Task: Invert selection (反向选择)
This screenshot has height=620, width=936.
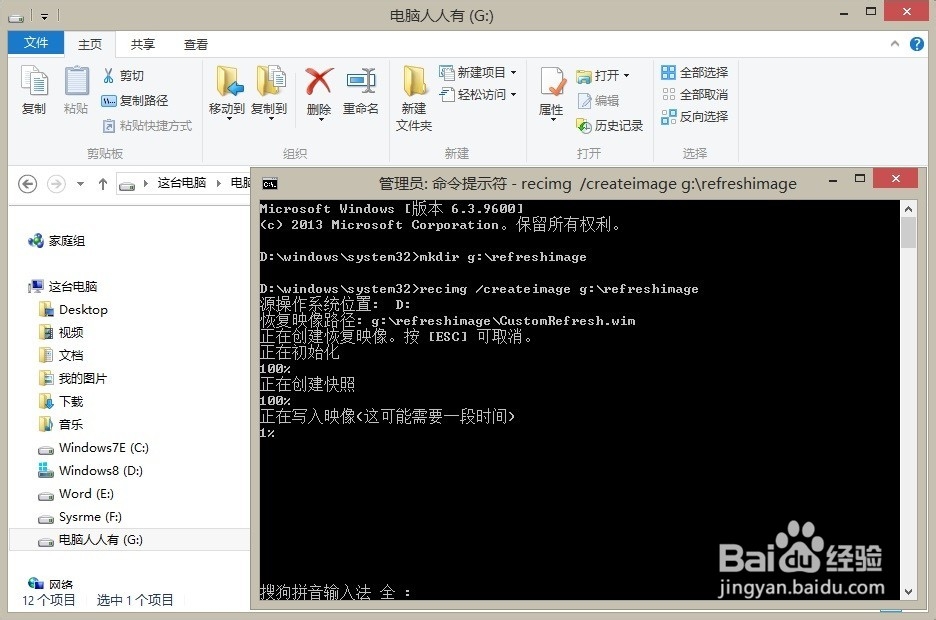Action: (x=695, y=116)
